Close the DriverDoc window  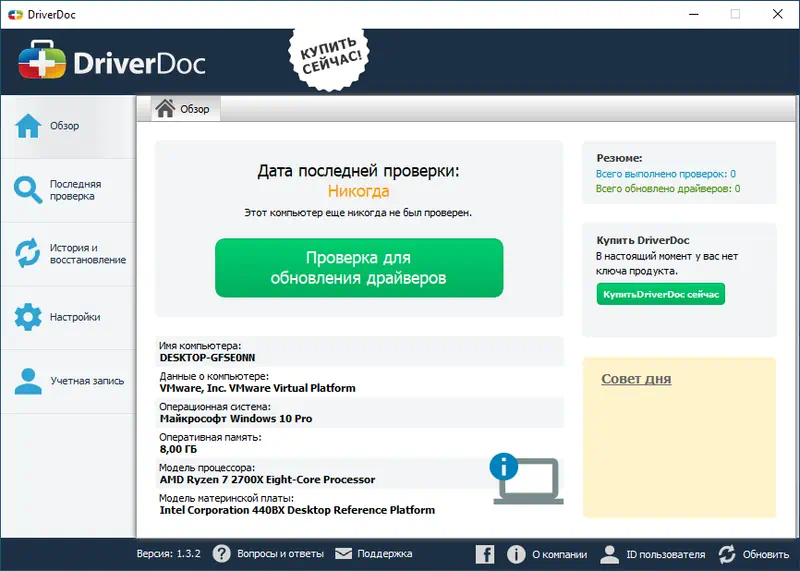[x=778, y=14]
